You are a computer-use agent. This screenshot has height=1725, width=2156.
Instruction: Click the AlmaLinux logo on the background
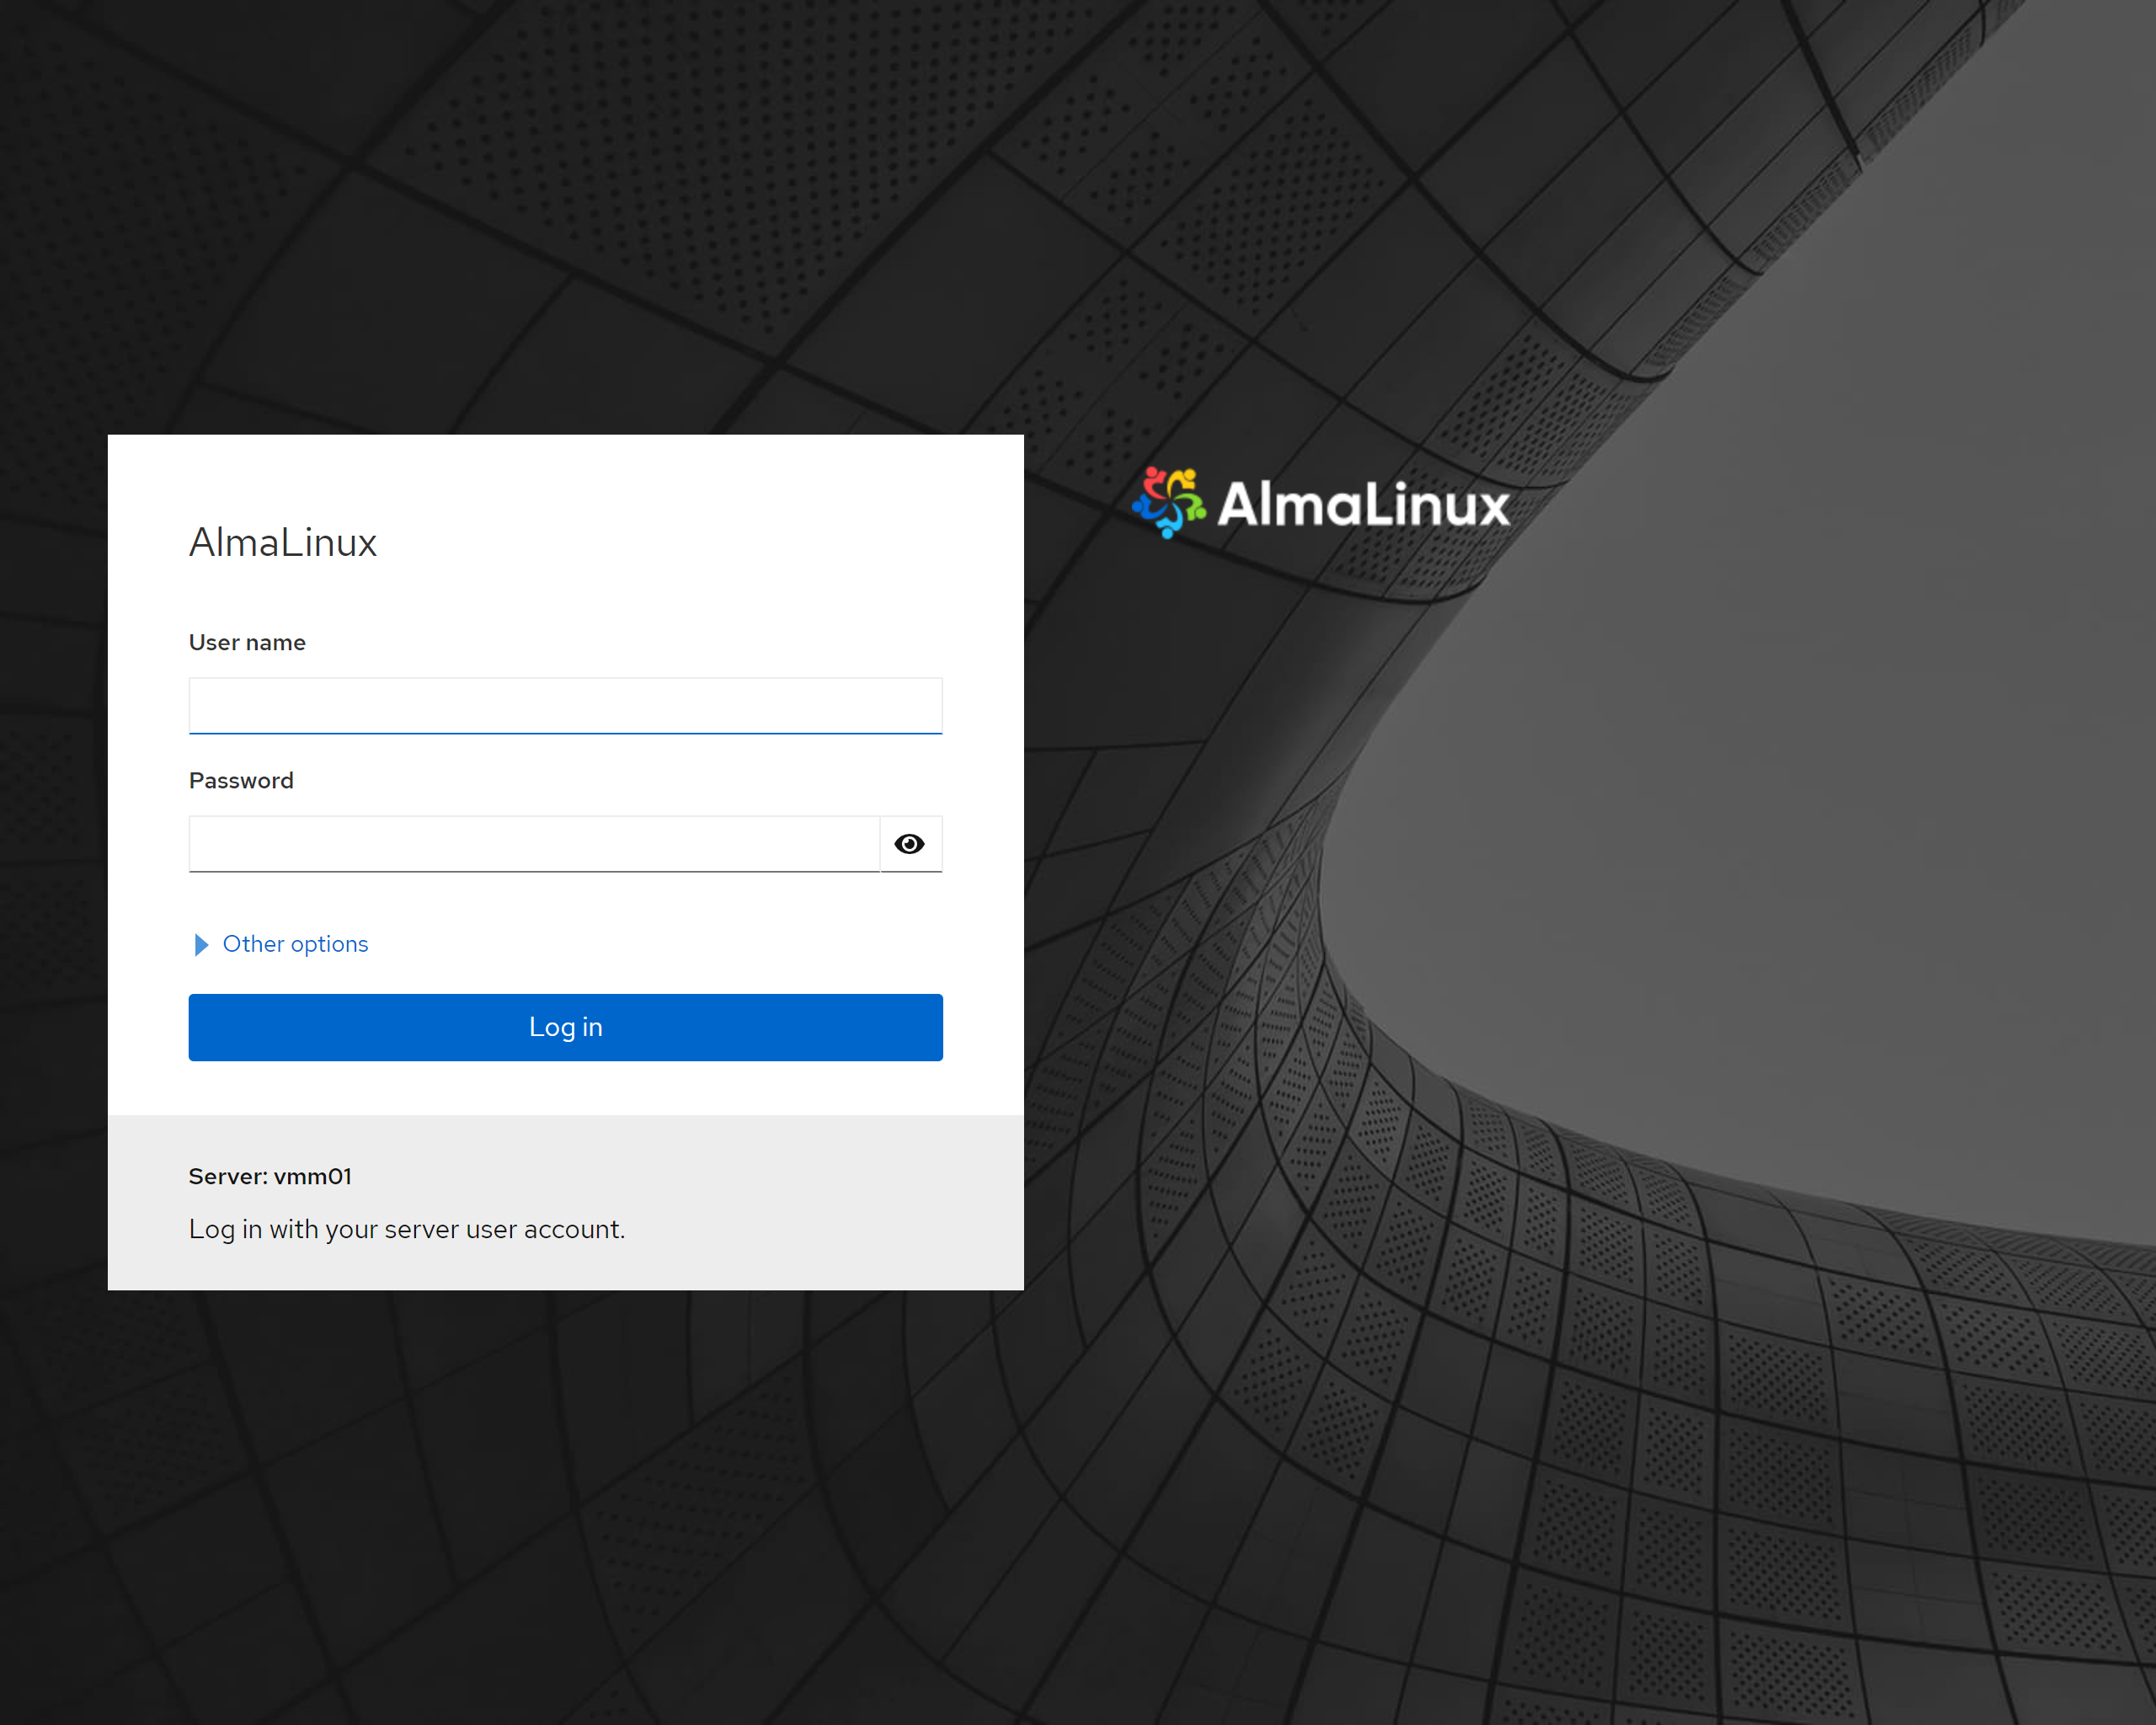tap(1321, 503)
